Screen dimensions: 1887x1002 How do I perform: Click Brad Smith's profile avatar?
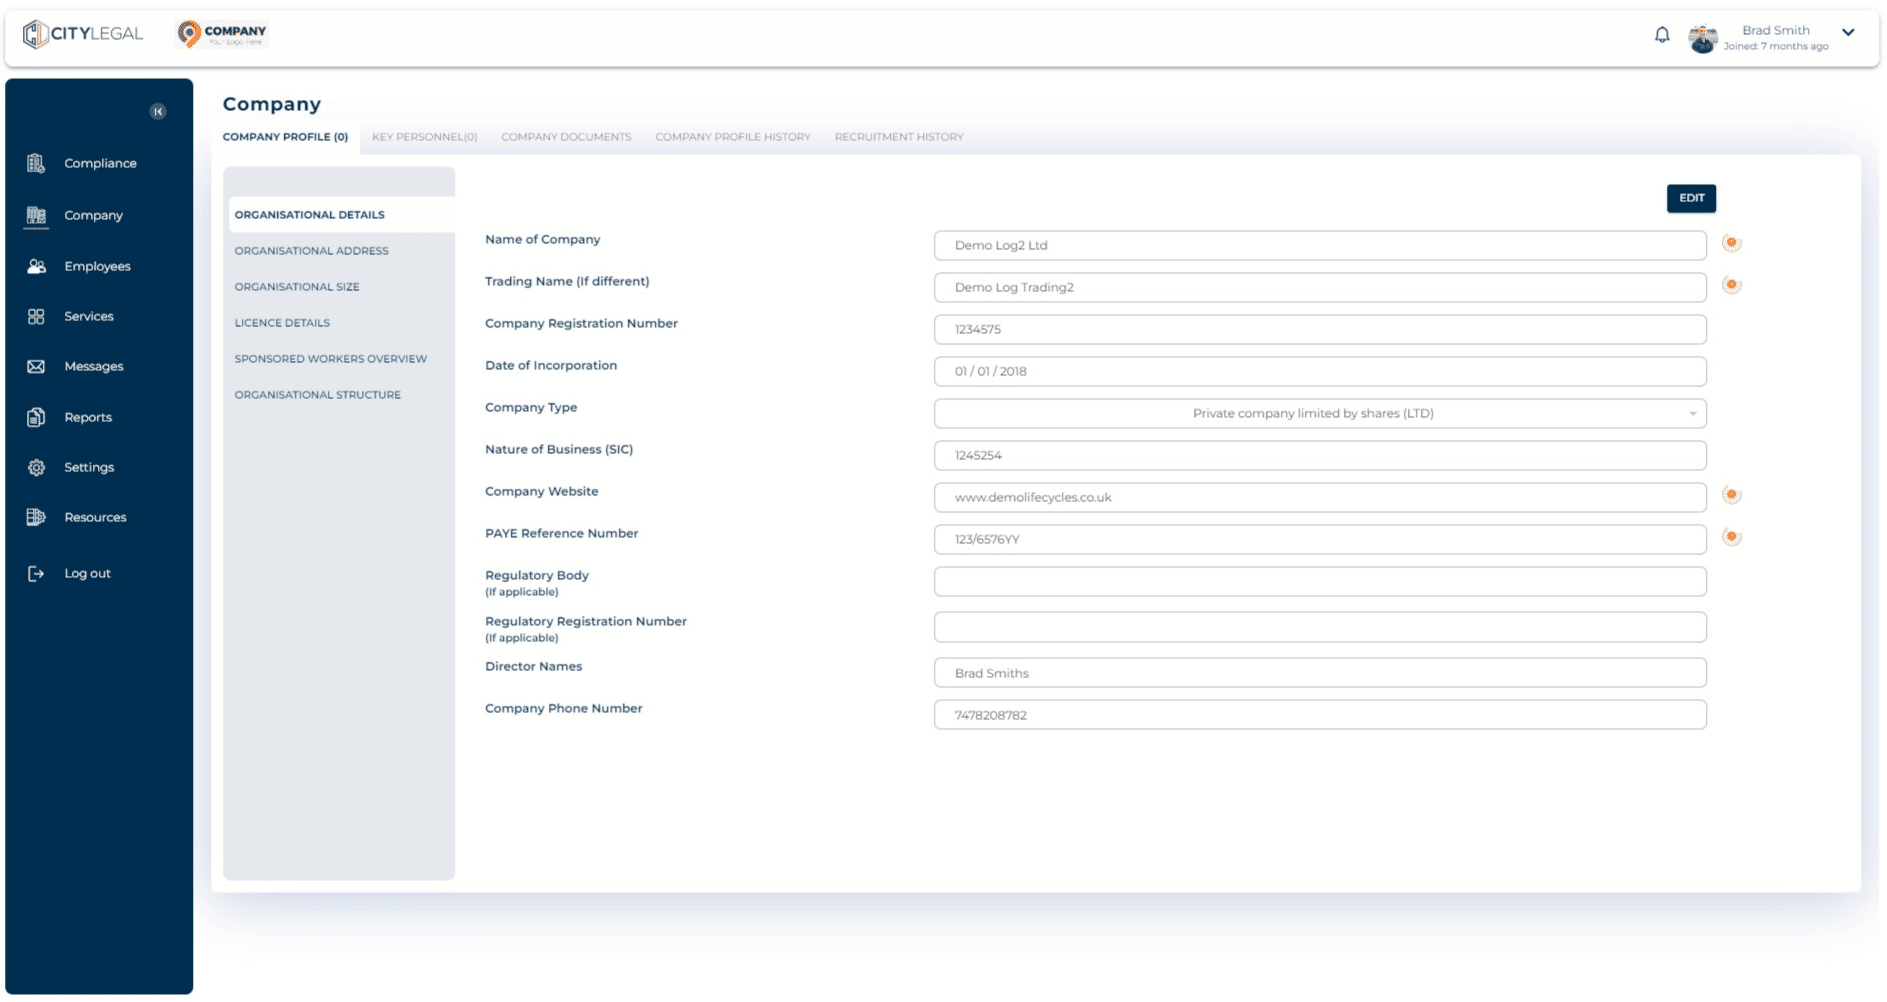click(1703, 38)
